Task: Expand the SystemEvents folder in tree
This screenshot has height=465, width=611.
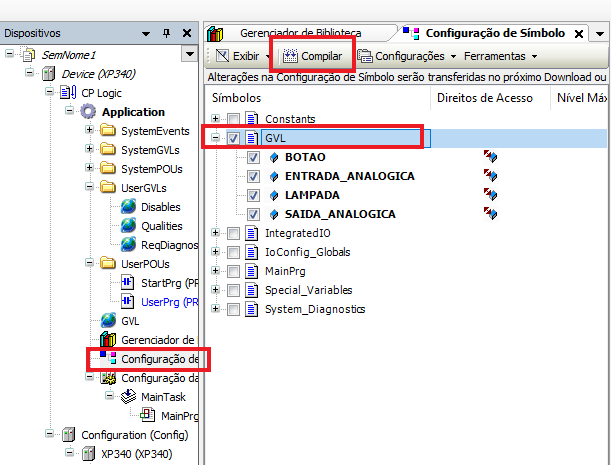Action: click(x=90, y=131)
